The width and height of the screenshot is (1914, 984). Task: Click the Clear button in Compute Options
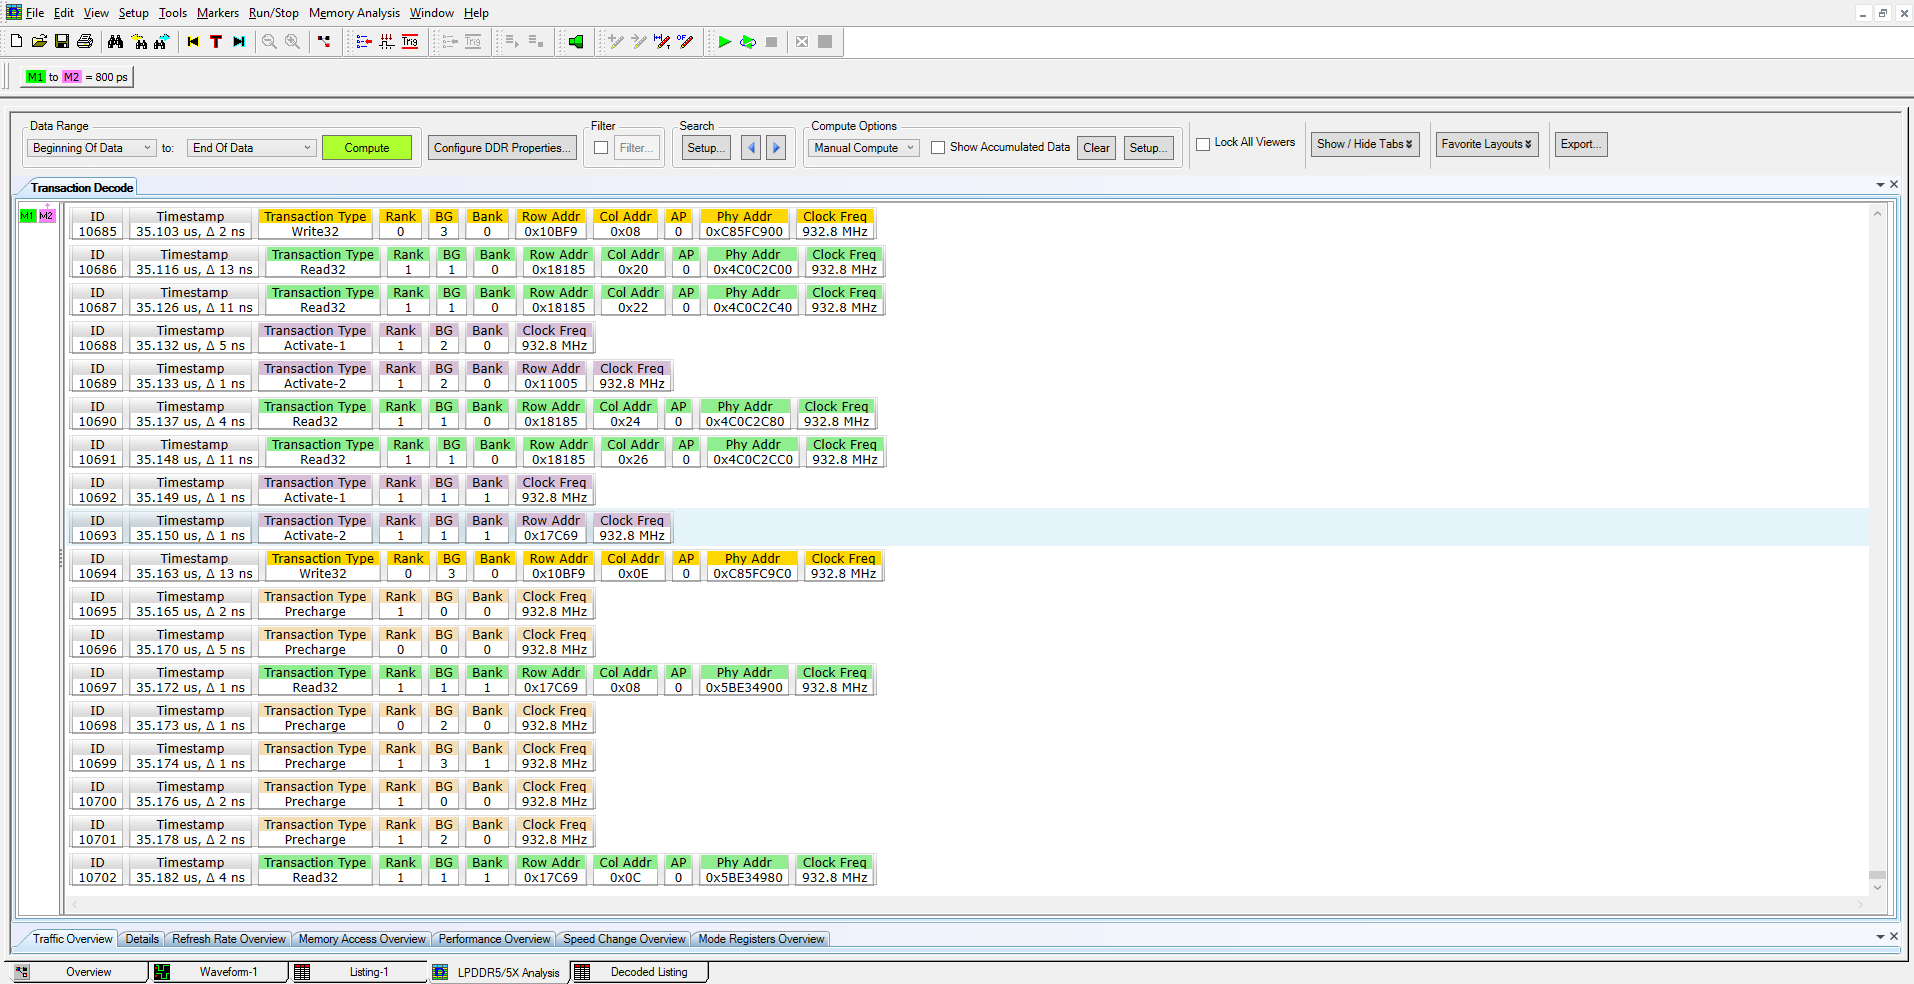pos(1096,148)
